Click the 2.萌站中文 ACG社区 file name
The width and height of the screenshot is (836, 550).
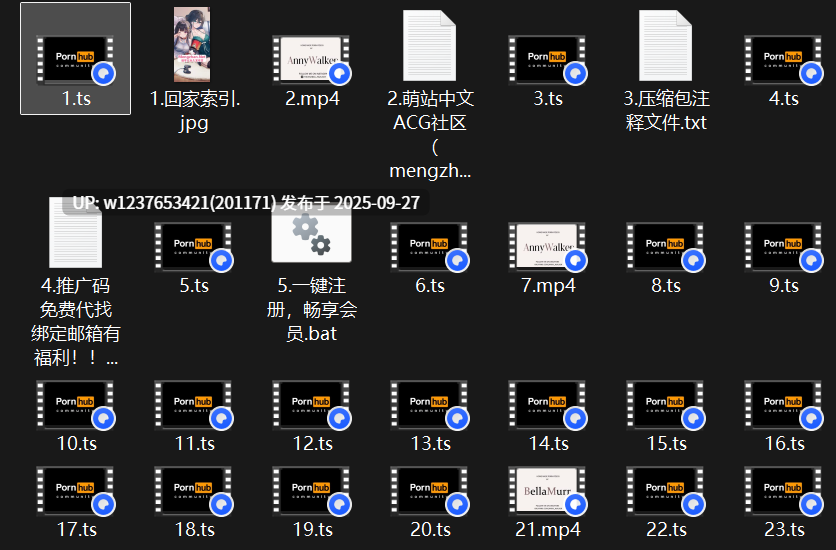point(430,134)
